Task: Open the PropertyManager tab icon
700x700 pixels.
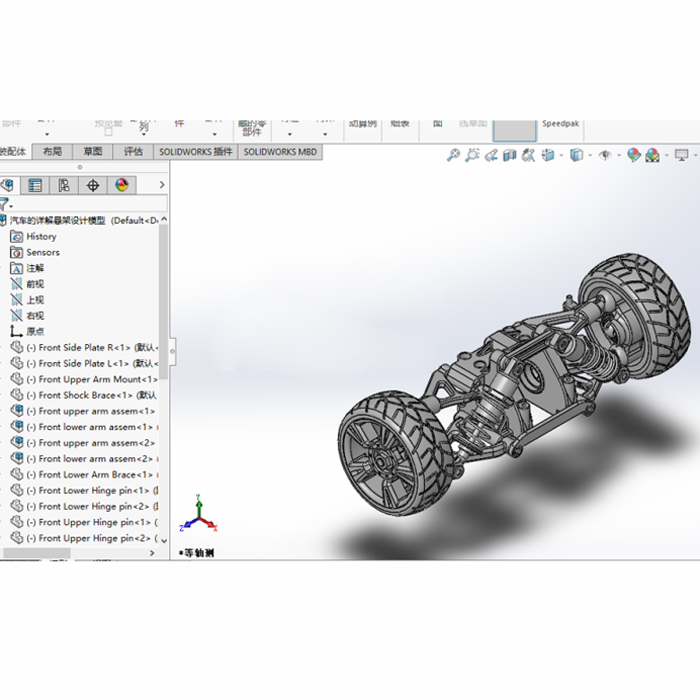Action: click(35, 185)
